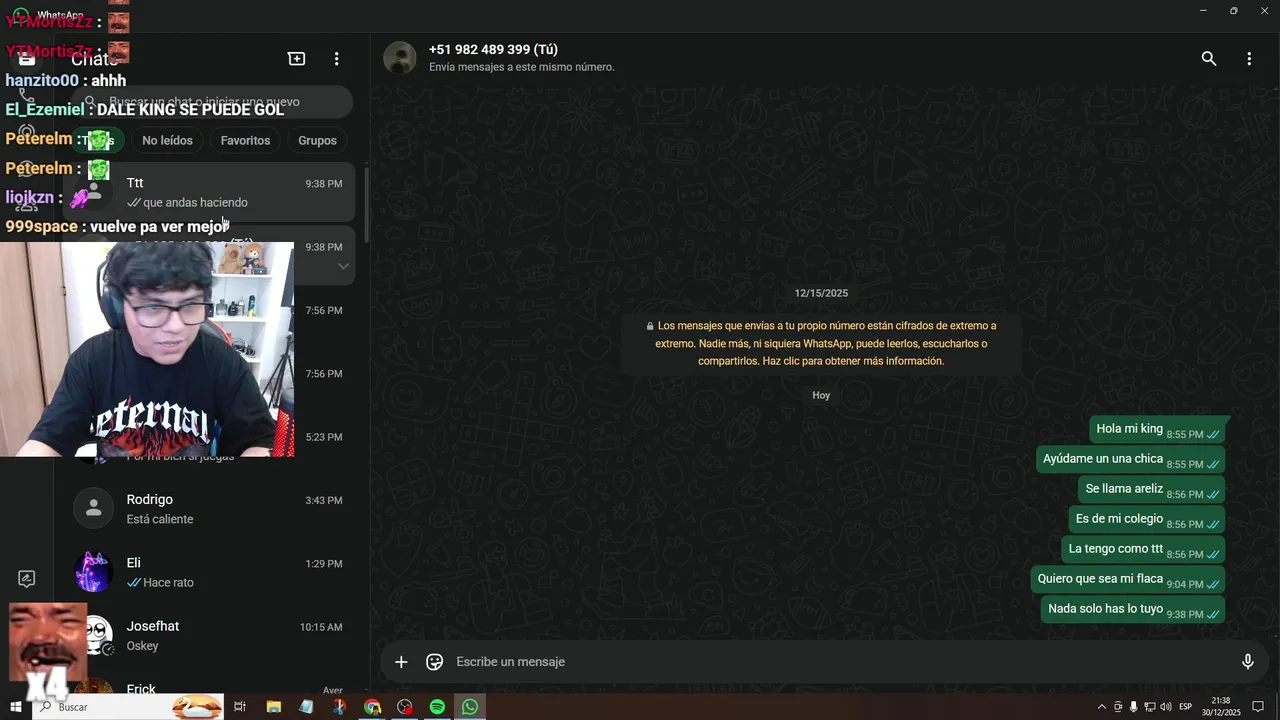
Task: Show hidden system tray icons
Action: 1102,707
